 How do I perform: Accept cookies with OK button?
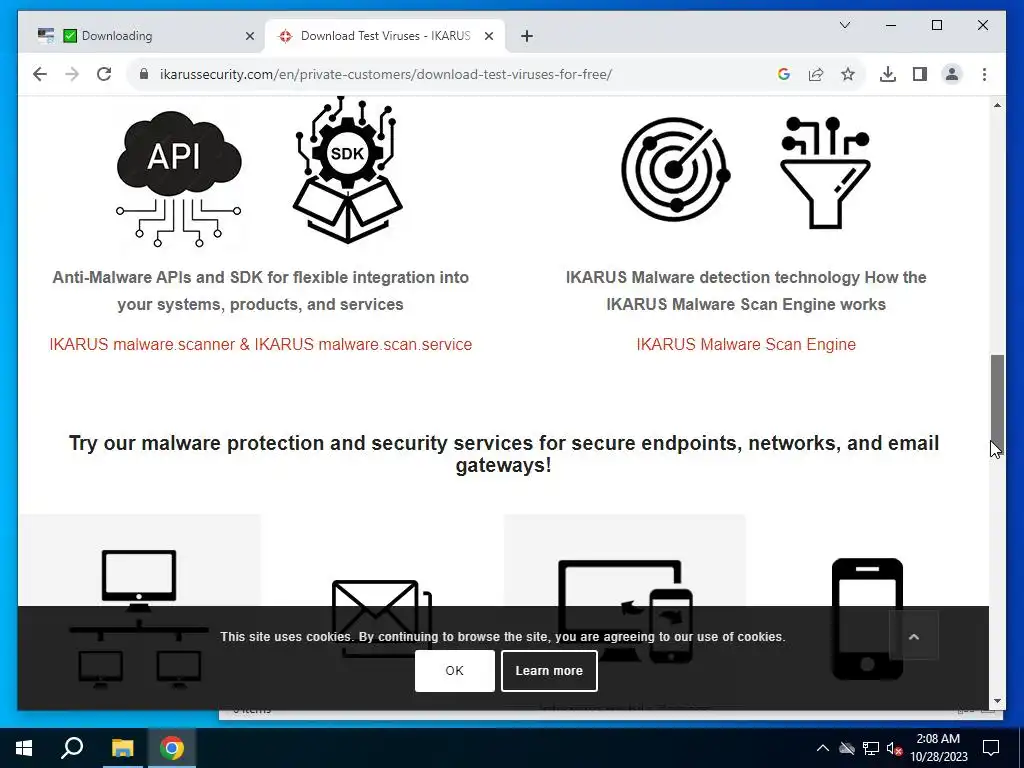[455, 671]
